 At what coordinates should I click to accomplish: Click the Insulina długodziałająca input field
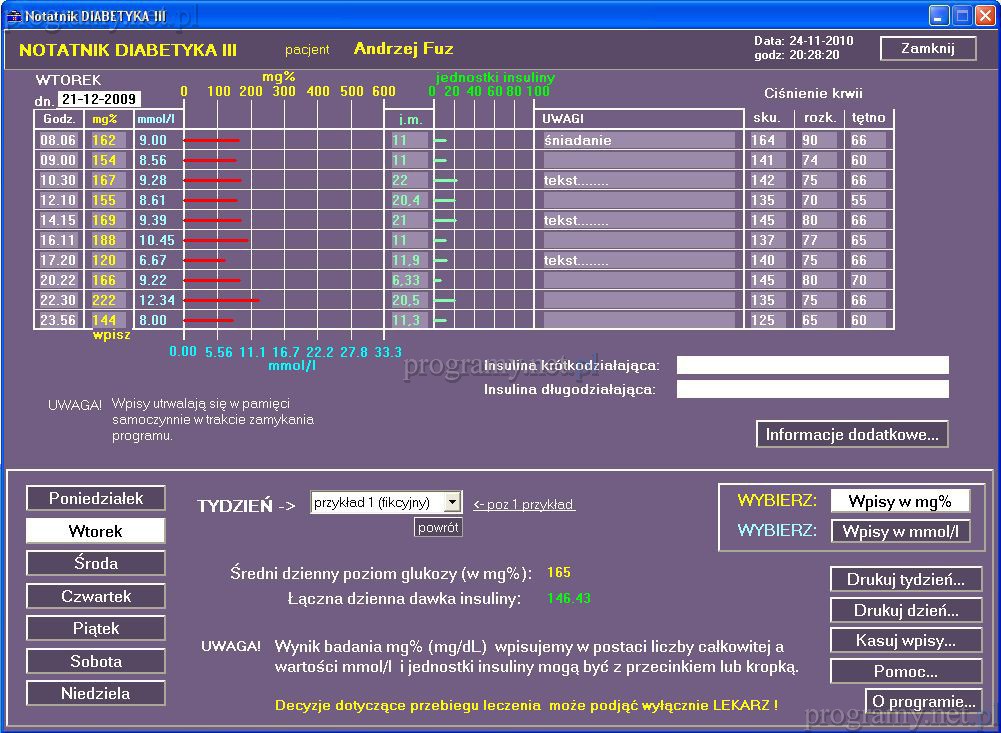(812, 389)
